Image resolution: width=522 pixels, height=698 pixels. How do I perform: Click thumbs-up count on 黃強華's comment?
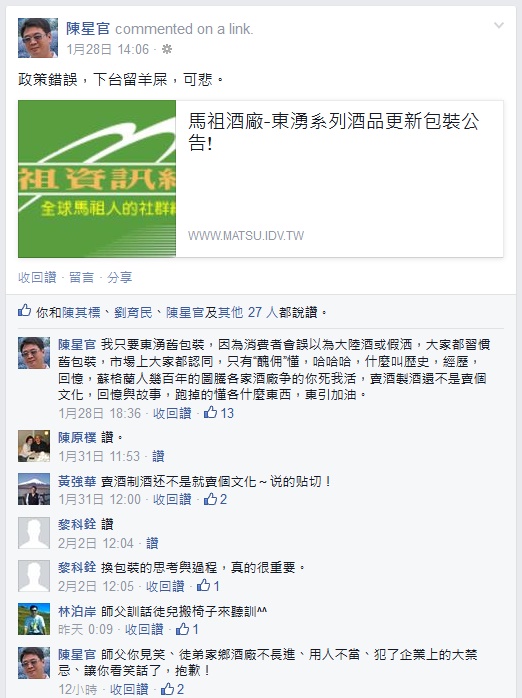click(215, 499)
